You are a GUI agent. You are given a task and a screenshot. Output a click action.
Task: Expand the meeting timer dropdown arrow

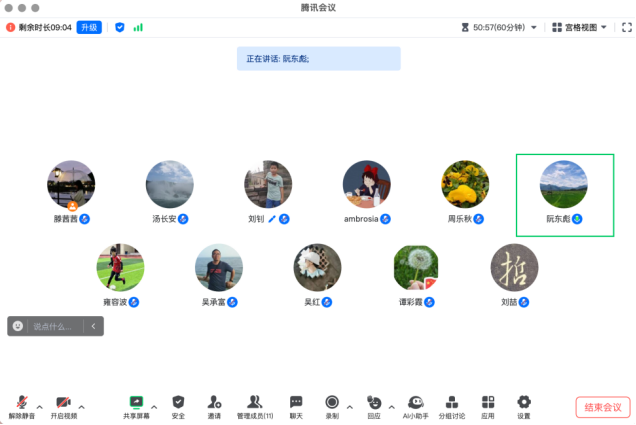coord(534,28)
